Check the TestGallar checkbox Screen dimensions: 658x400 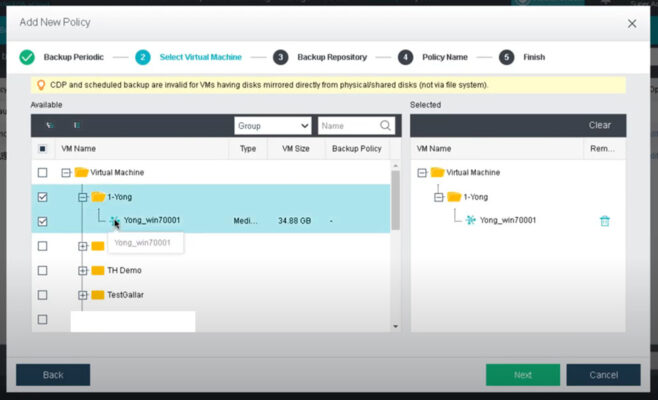coord(42,295)
